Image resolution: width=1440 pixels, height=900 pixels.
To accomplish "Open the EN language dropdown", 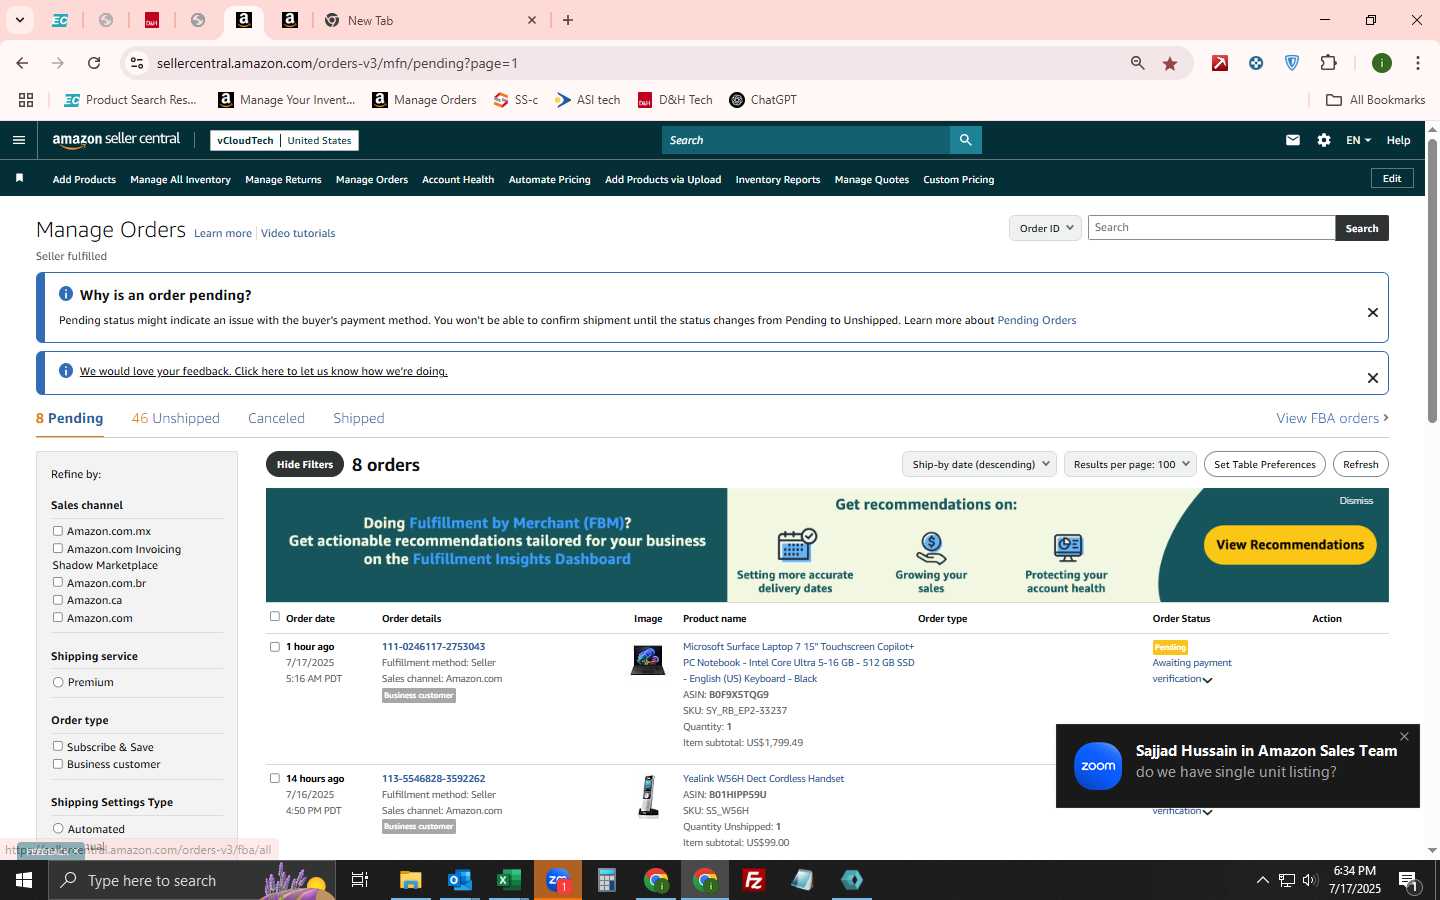I will [1358, 140].
